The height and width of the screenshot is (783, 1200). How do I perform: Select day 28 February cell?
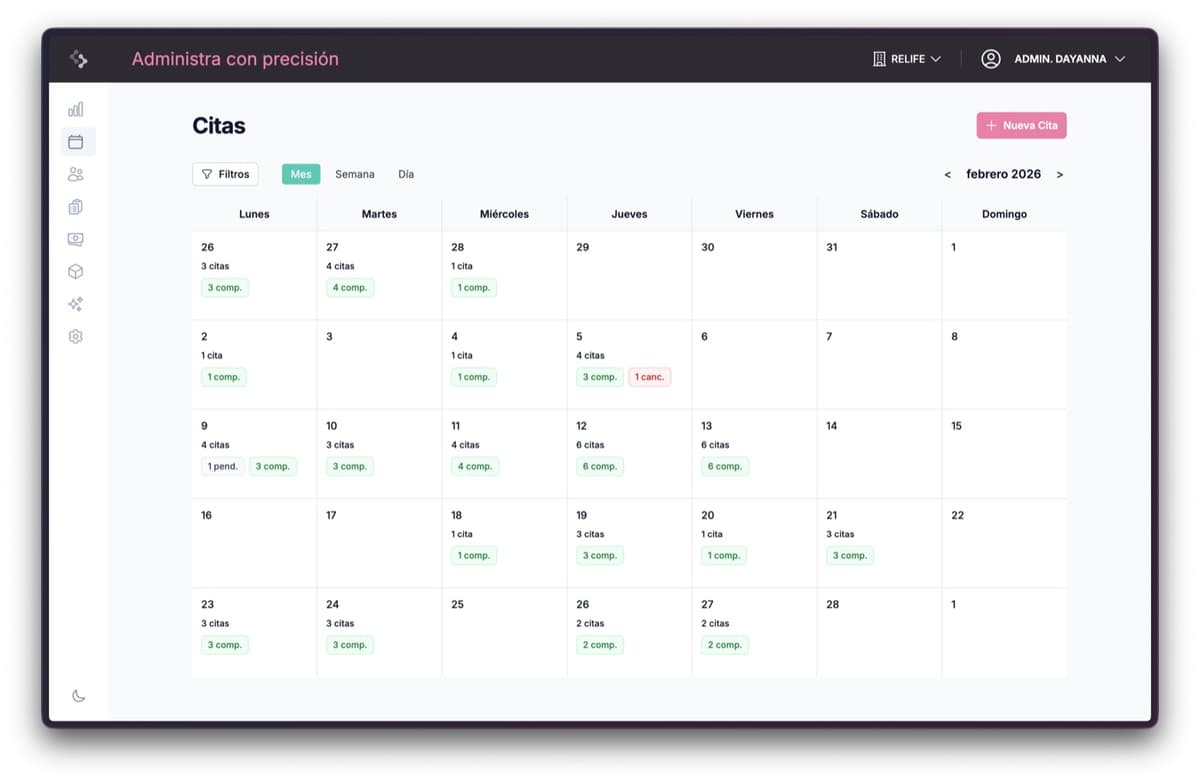[879, 632]
